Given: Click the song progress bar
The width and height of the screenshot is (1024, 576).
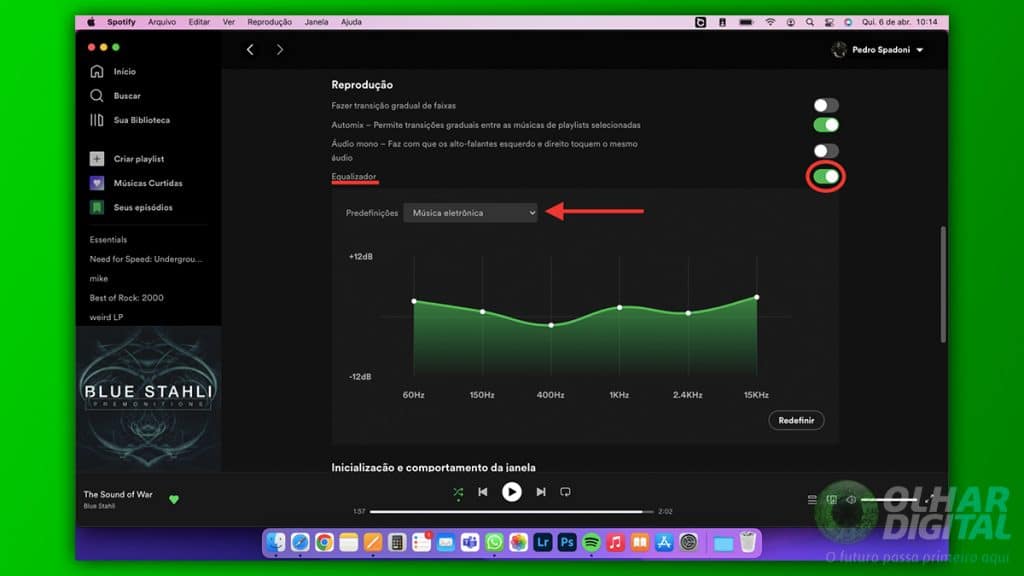Looking at the screenshot, I should 511,512.
